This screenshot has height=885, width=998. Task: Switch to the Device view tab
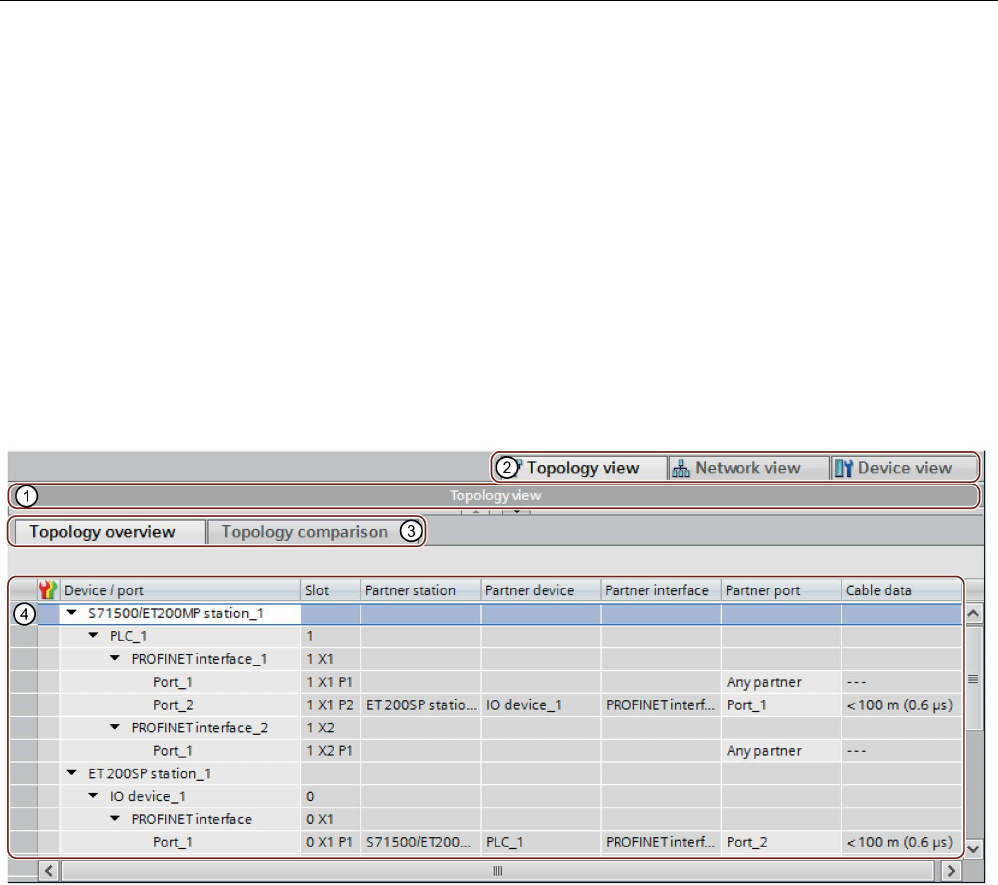[x=904, y=469]
